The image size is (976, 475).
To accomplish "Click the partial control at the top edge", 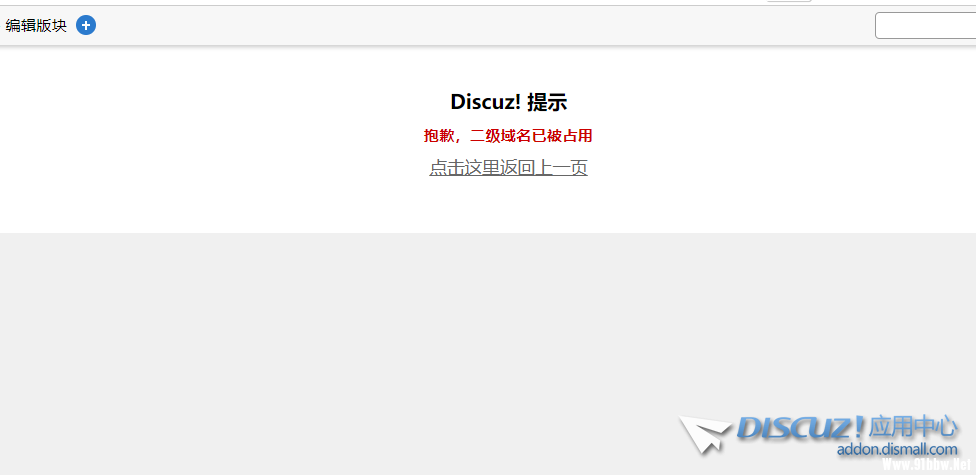I will coord(789,1).
